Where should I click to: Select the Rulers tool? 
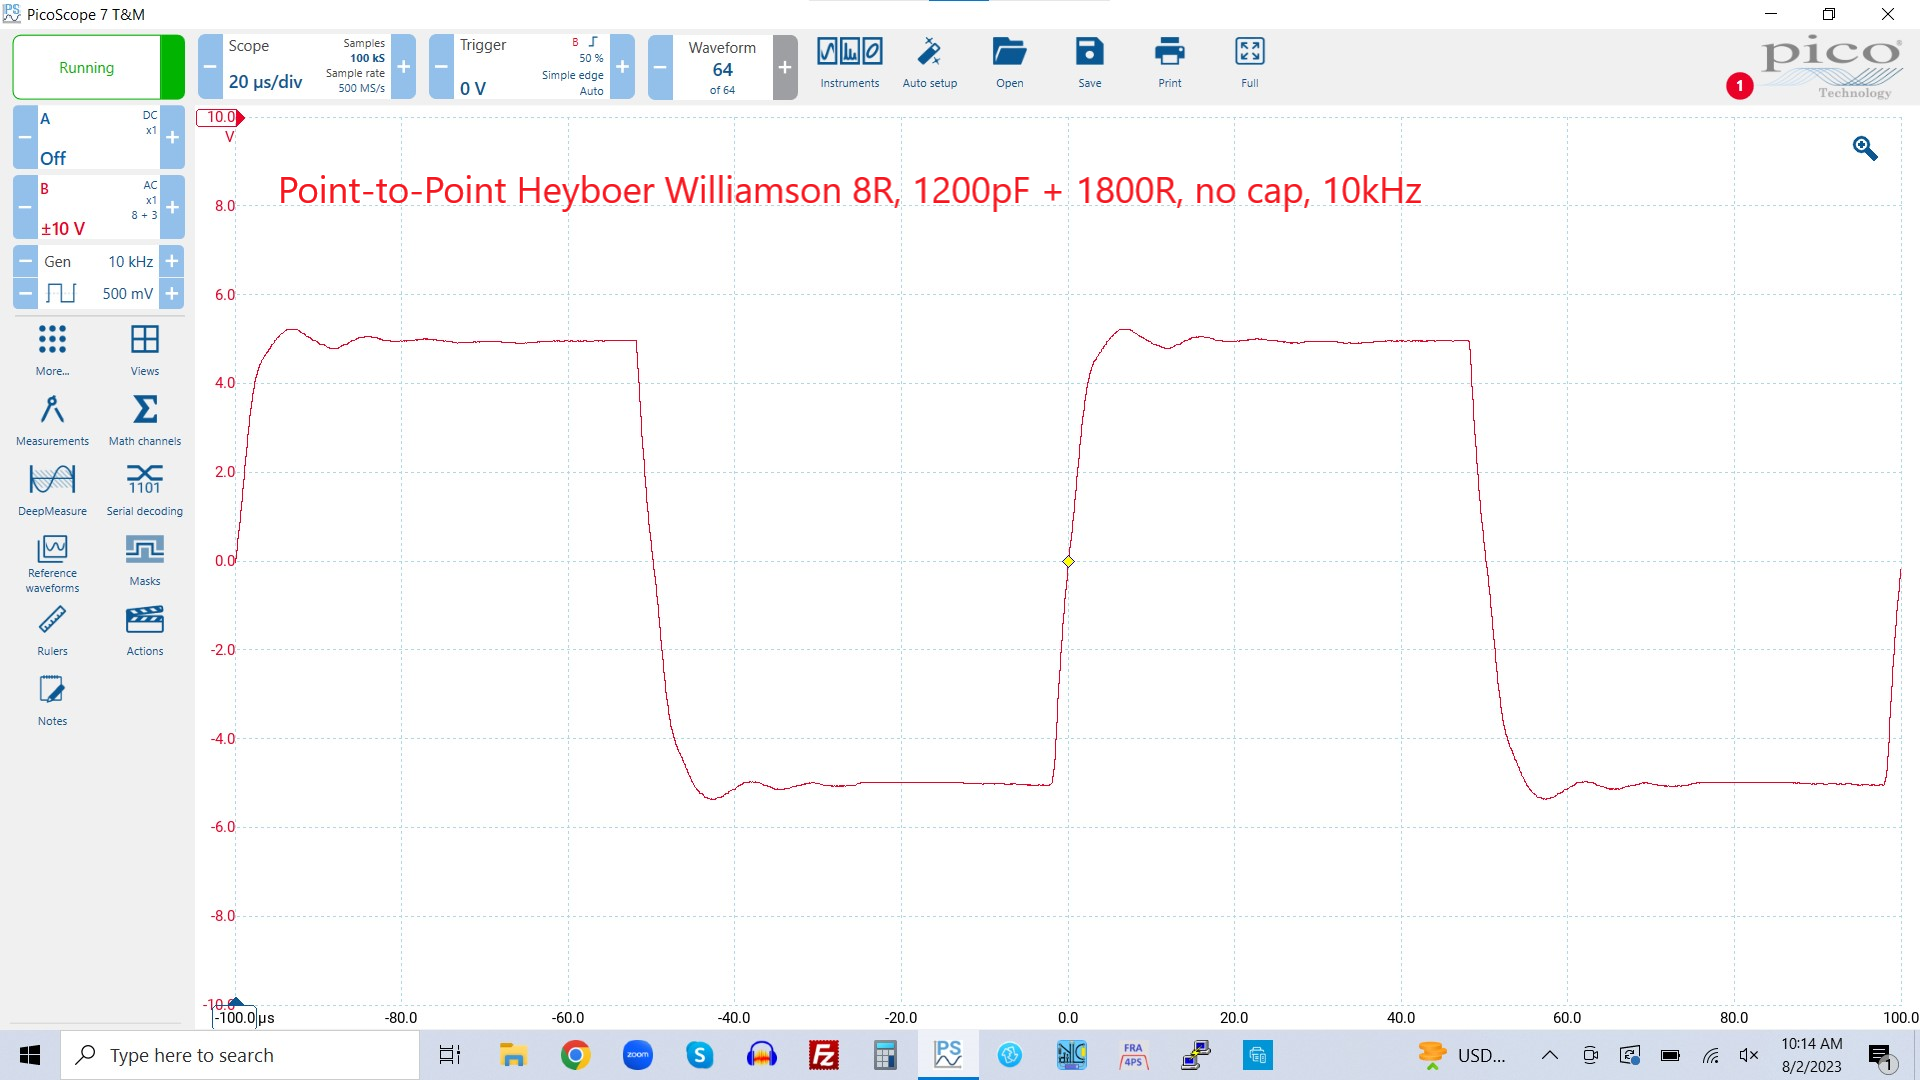point(52,629)
